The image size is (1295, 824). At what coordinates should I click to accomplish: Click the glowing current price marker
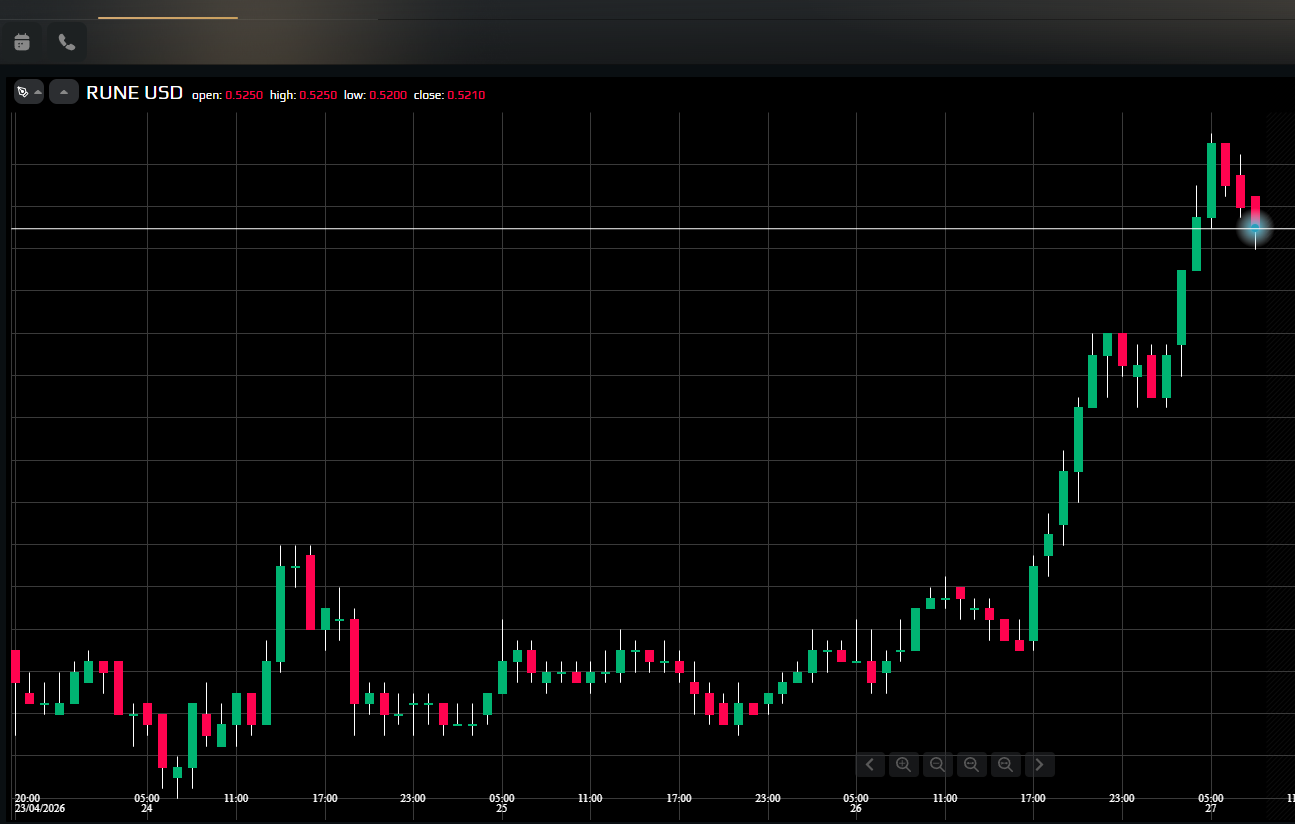coord(1255,229)
